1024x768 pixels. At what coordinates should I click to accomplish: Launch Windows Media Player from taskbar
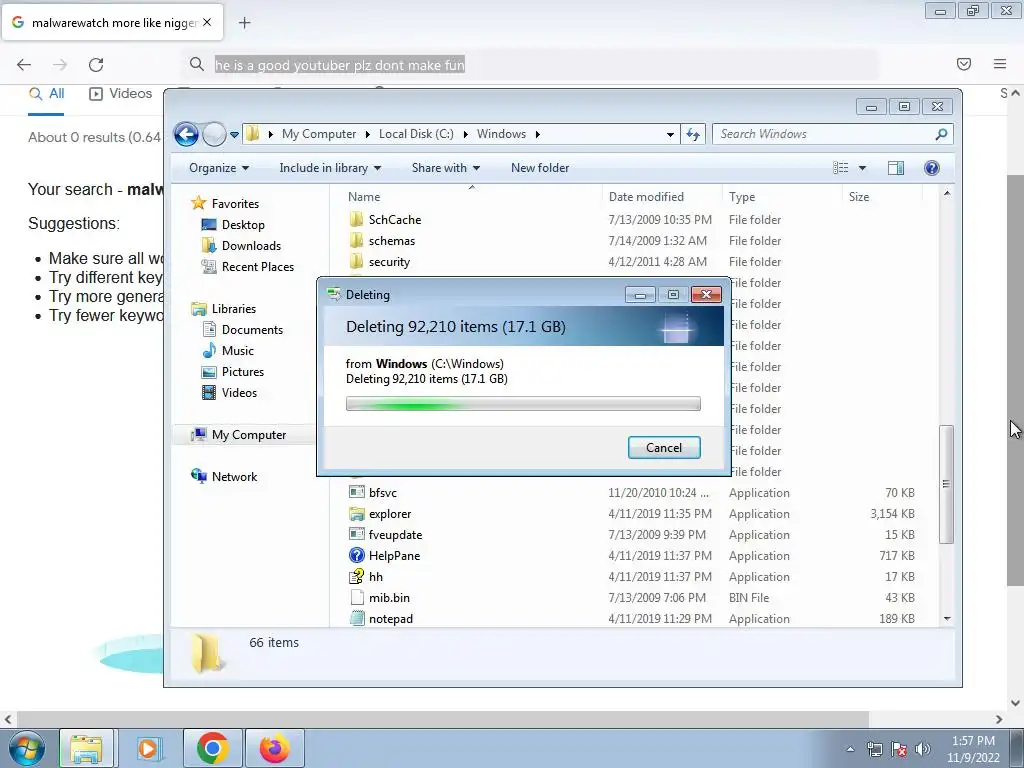[148, 748]
